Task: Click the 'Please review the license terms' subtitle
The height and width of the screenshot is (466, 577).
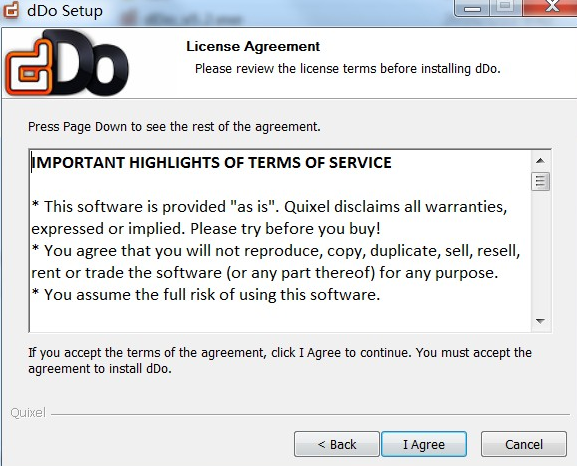Action: point(347,69)
